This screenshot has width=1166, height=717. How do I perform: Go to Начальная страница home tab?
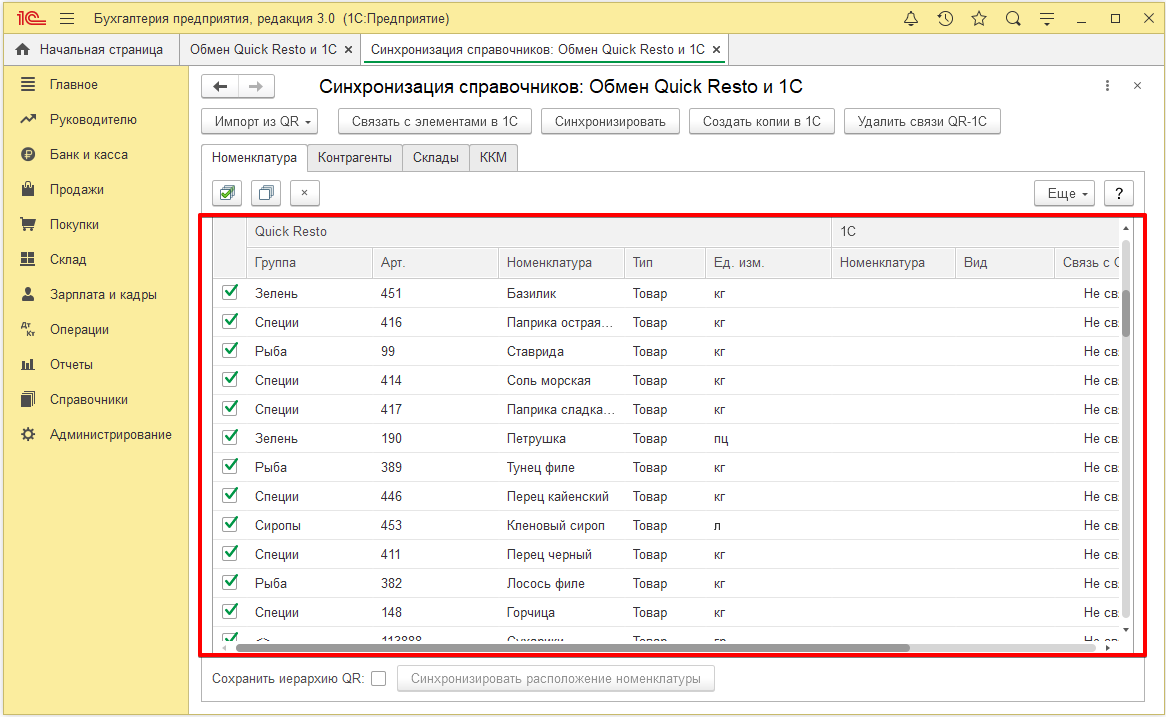(x=91, y=50)
